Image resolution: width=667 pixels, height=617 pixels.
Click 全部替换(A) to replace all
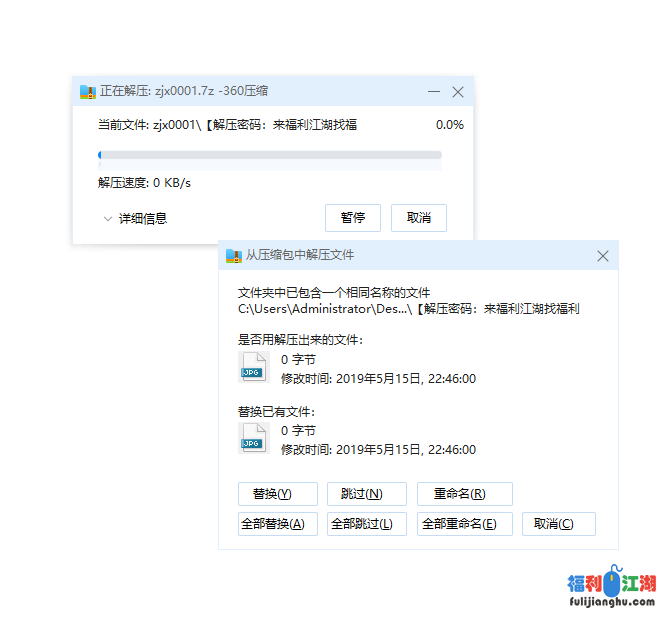coord(277,524)
